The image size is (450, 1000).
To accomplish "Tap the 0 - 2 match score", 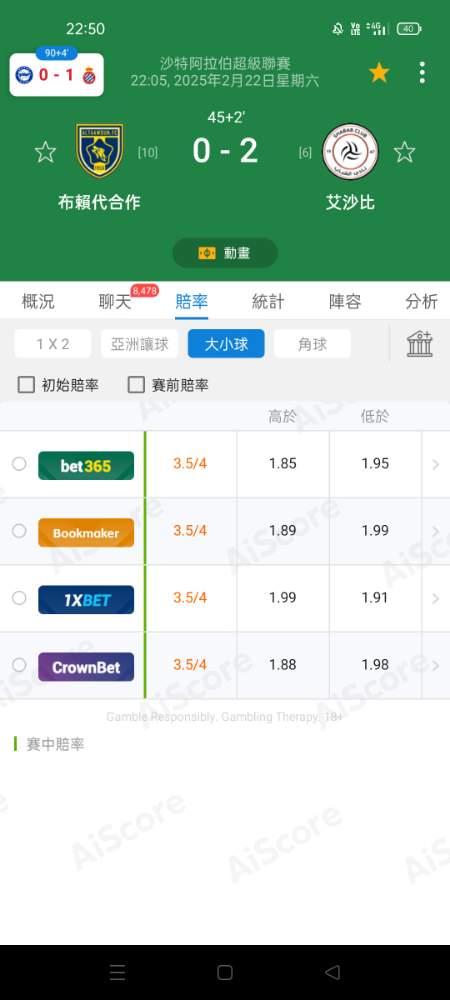I will (225, 151).
